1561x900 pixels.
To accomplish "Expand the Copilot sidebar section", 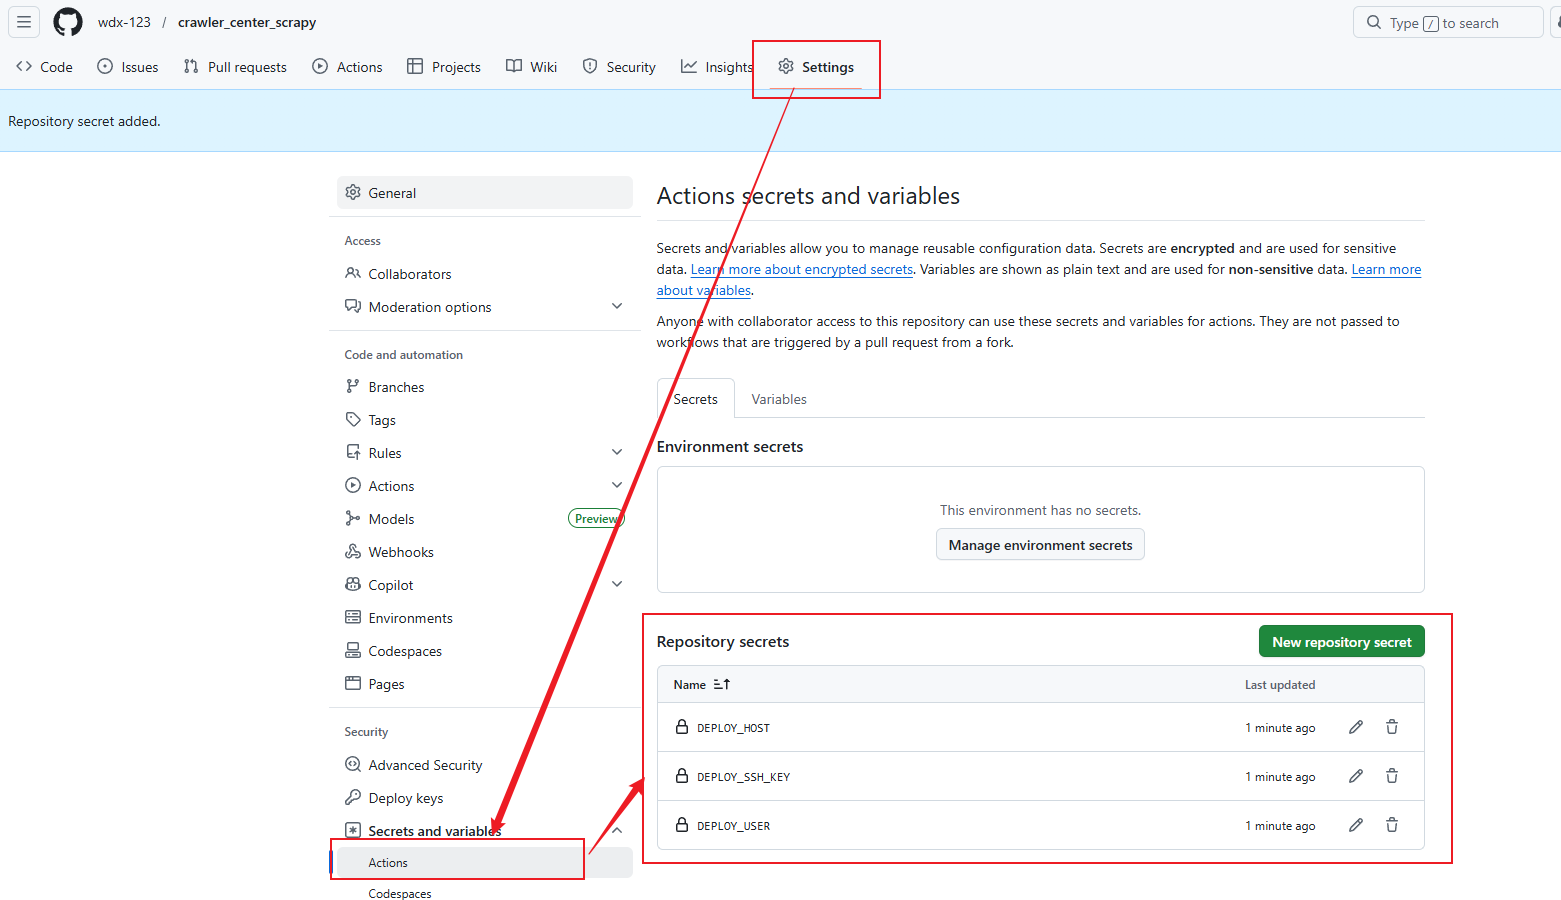I will coord(617,584).
